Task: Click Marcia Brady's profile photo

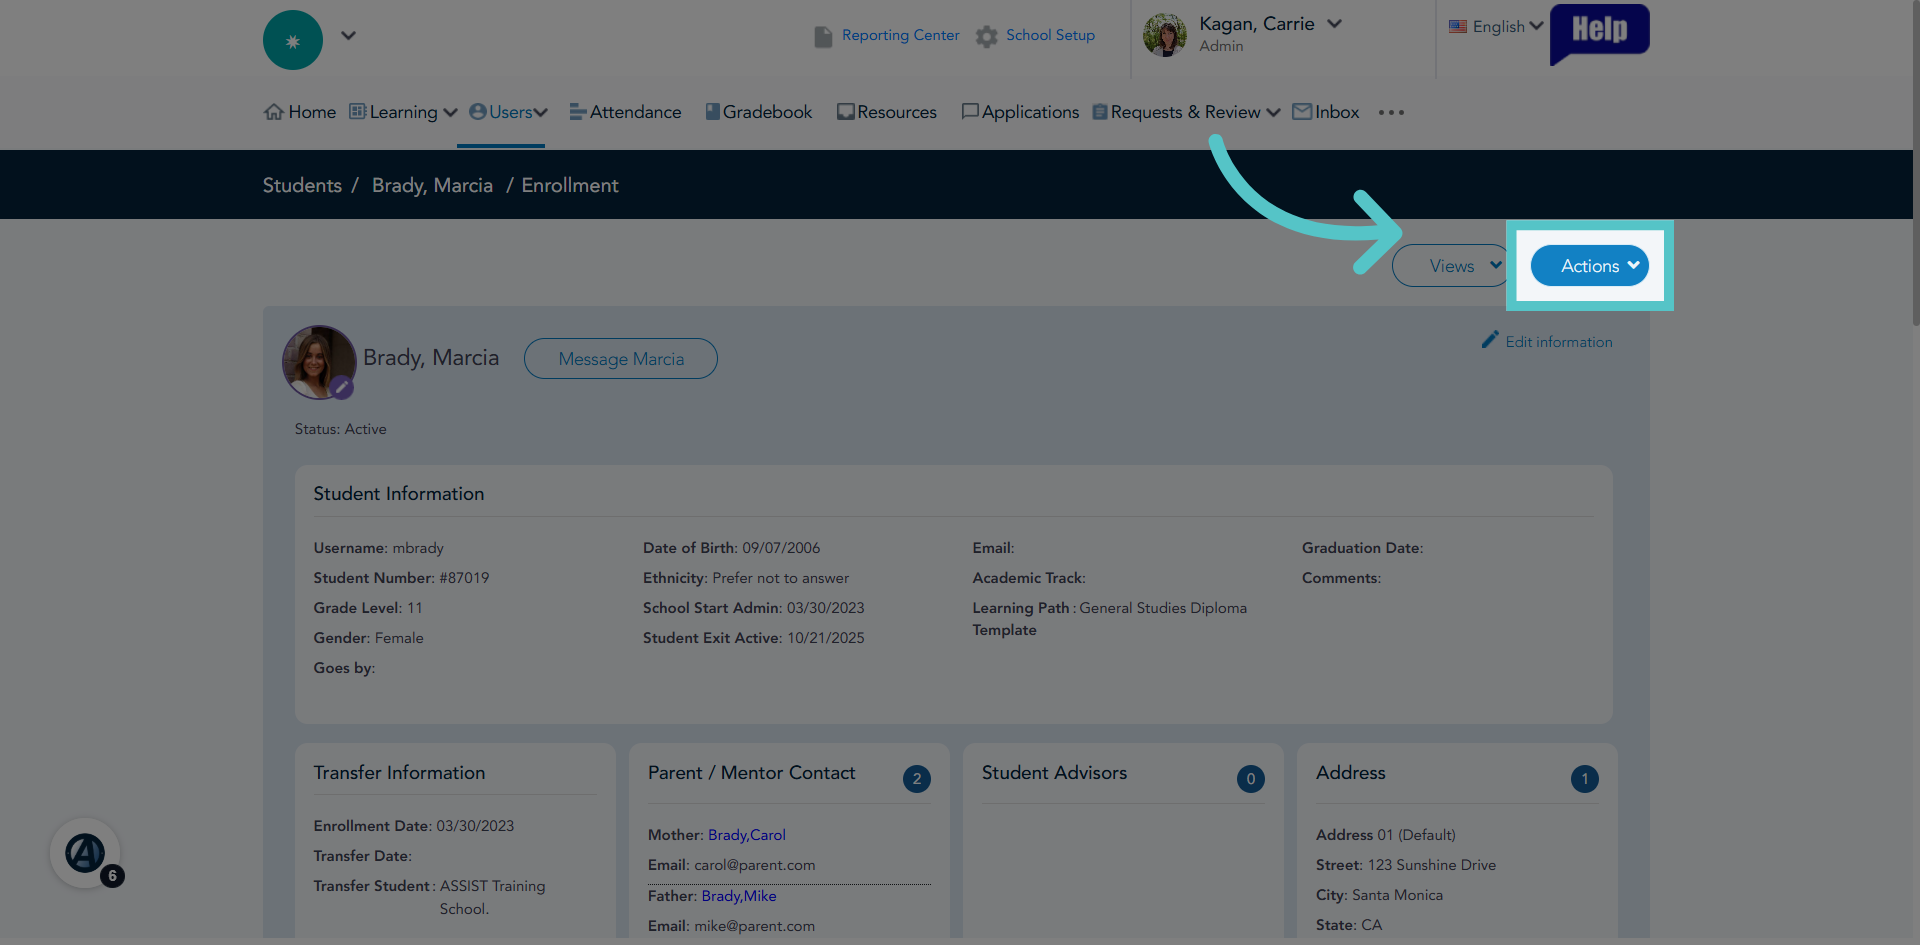Action: pyautogui.click(x=318, y=360)
